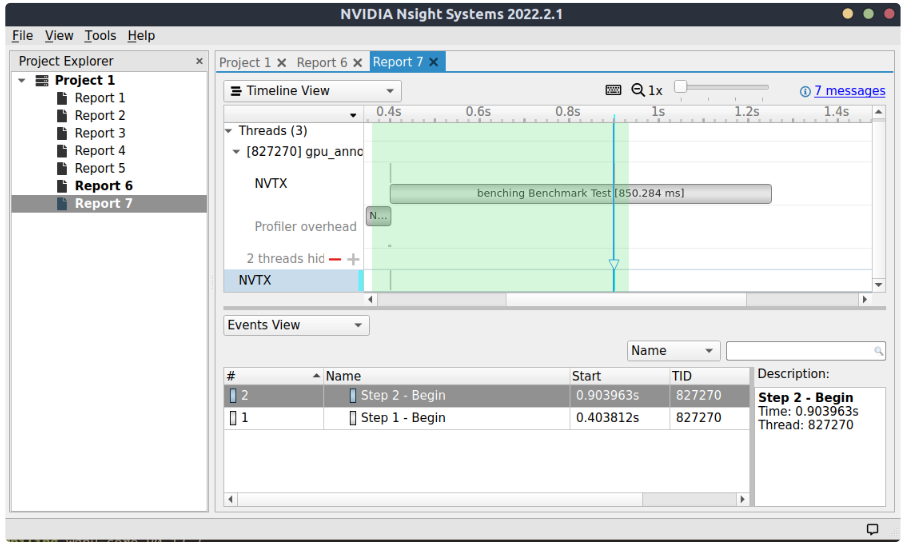Click the timeline horizontal scrollbar thumb
901x542 pixels.
coord(626,299)
